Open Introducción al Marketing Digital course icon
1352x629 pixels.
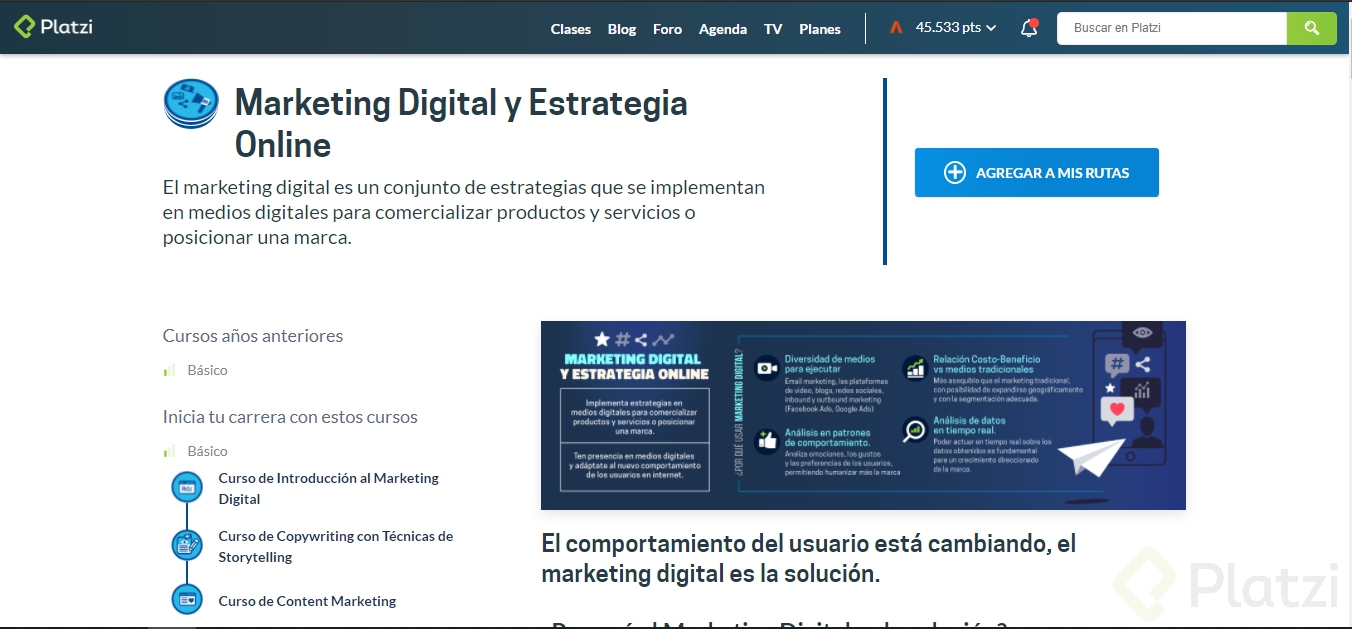187,487
